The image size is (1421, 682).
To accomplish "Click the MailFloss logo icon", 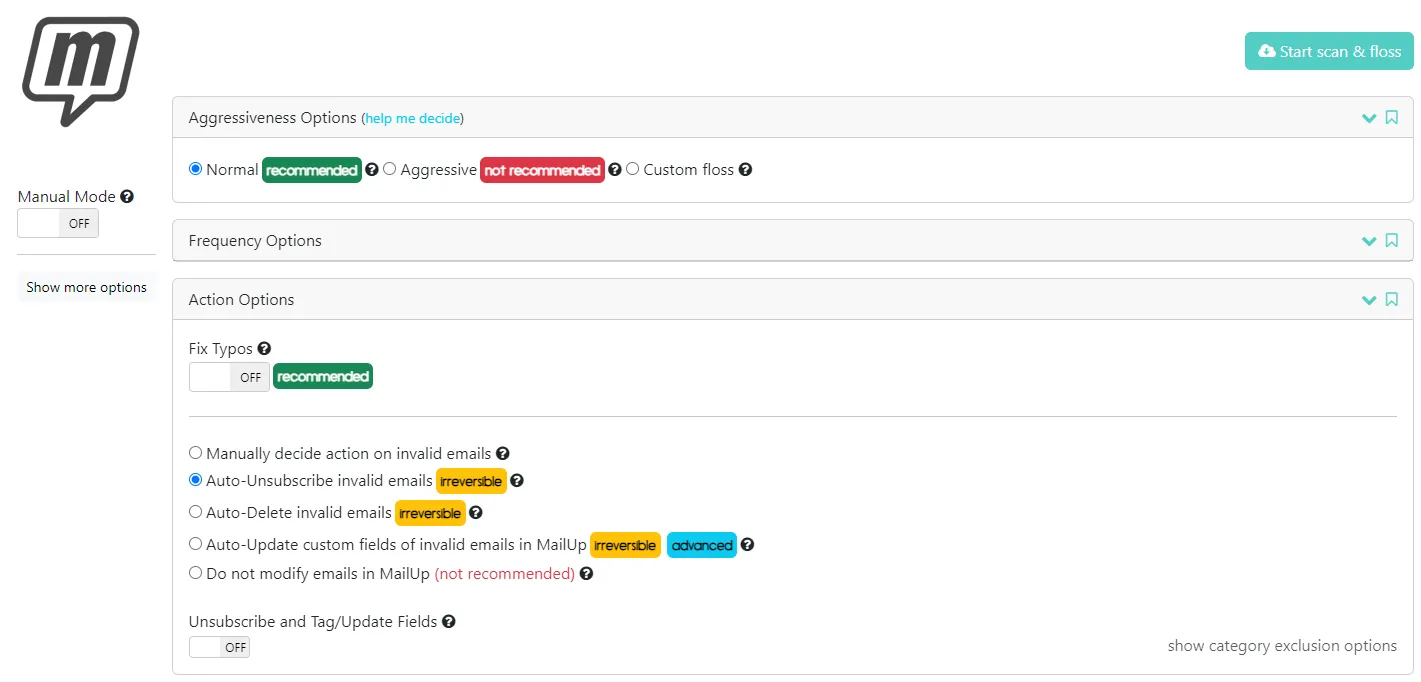I will coord(80,71).
